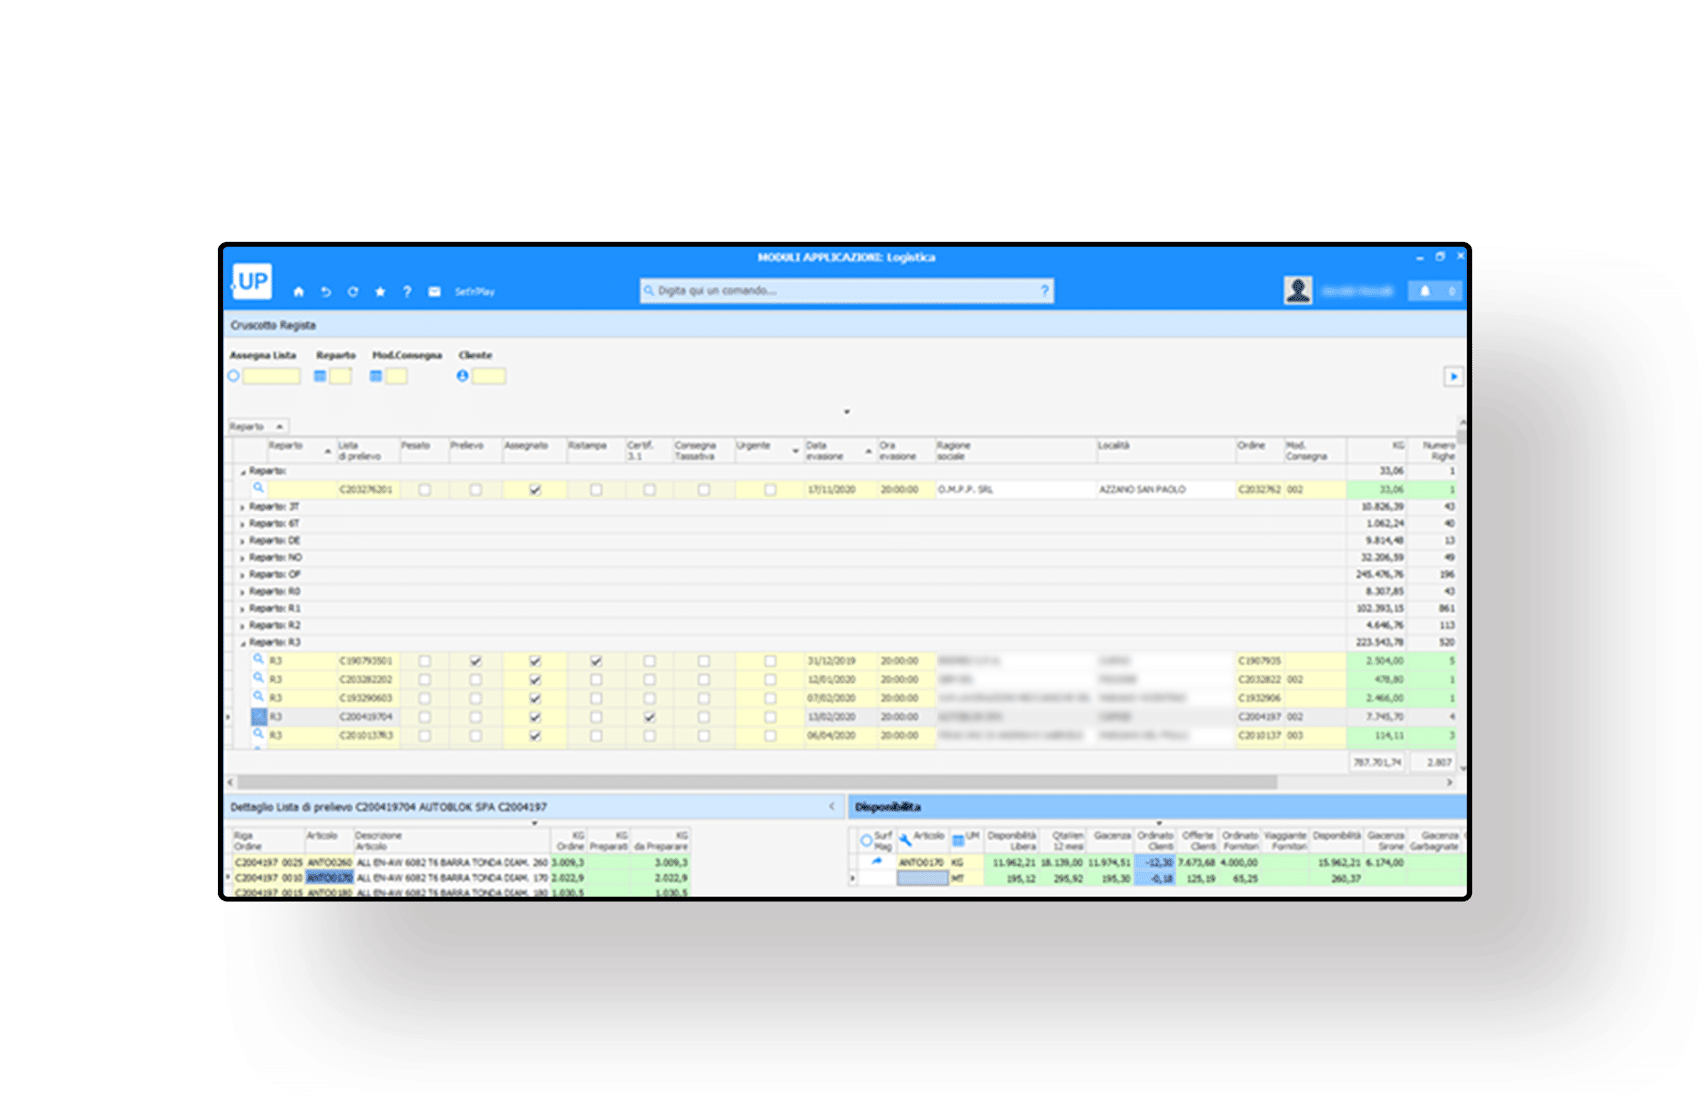Screen dimensions: 1708x1112
Task: Collapse the Reparto: R3 group
Action: point(242,643)
